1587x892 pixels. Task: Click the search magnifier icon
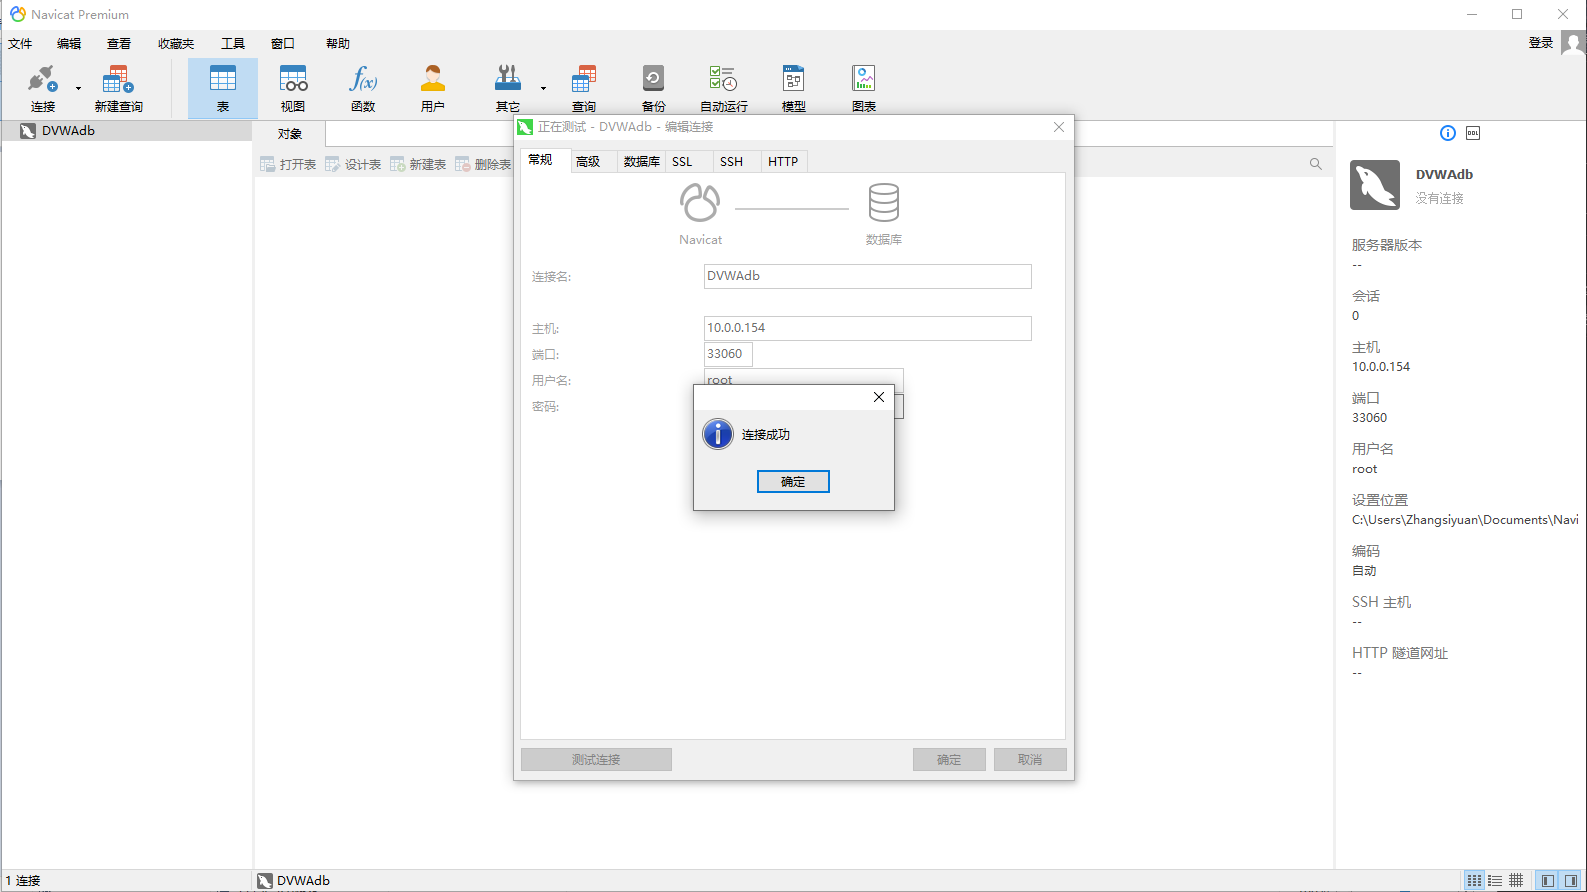[x=1316, y=164]
